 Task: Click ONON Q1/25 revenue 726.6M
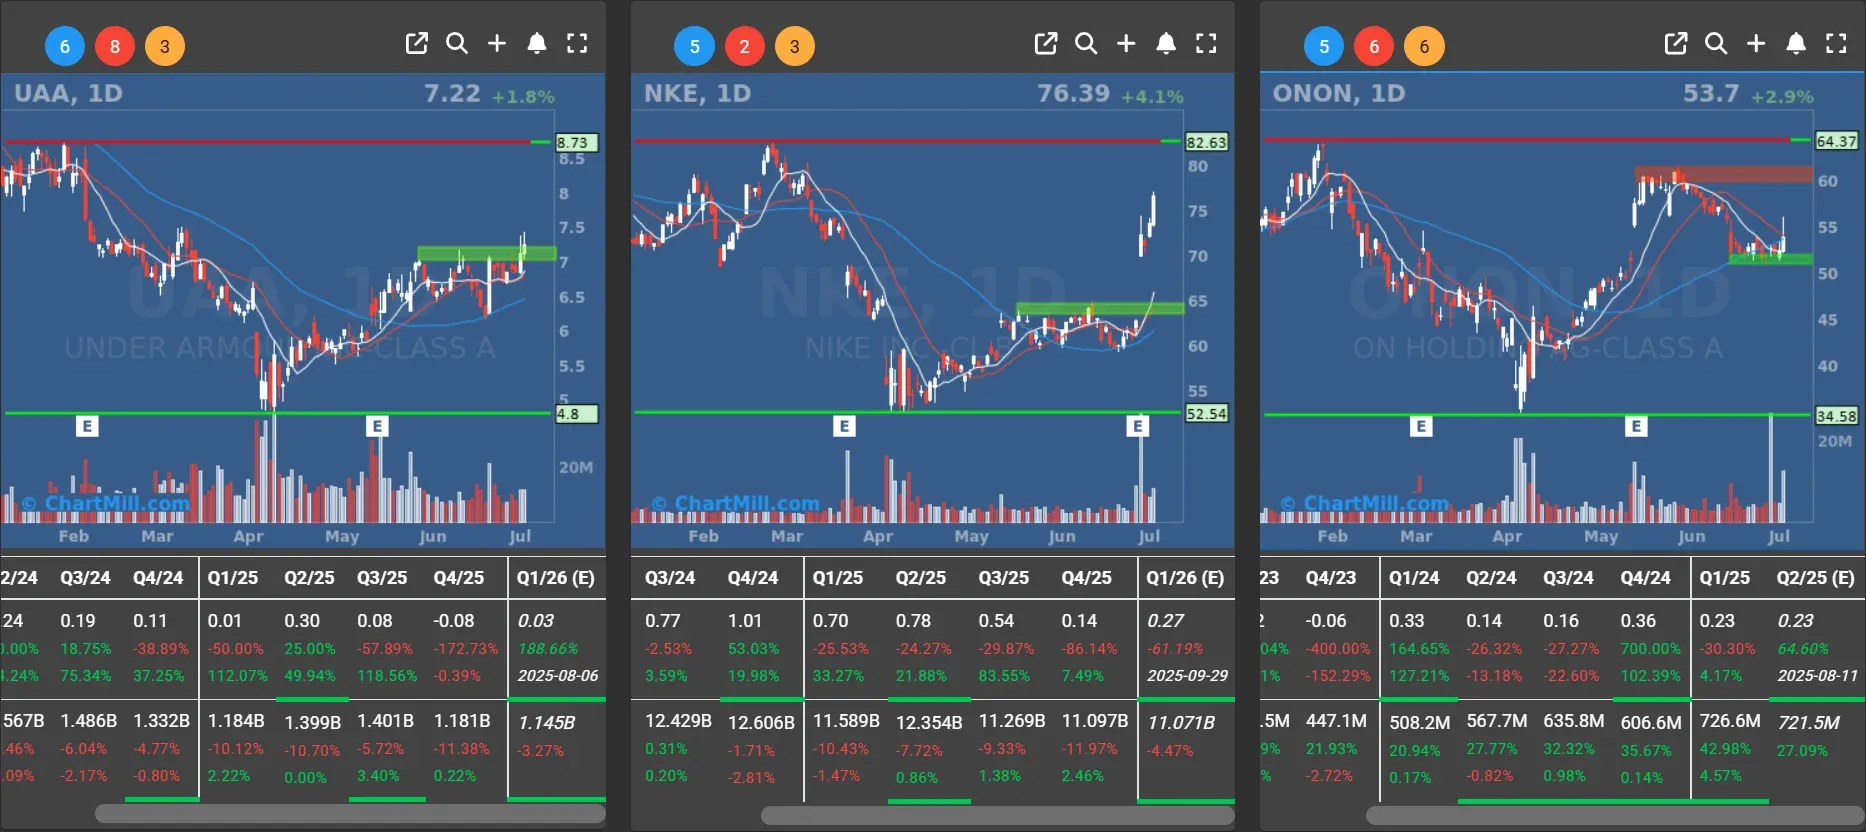1730,721
